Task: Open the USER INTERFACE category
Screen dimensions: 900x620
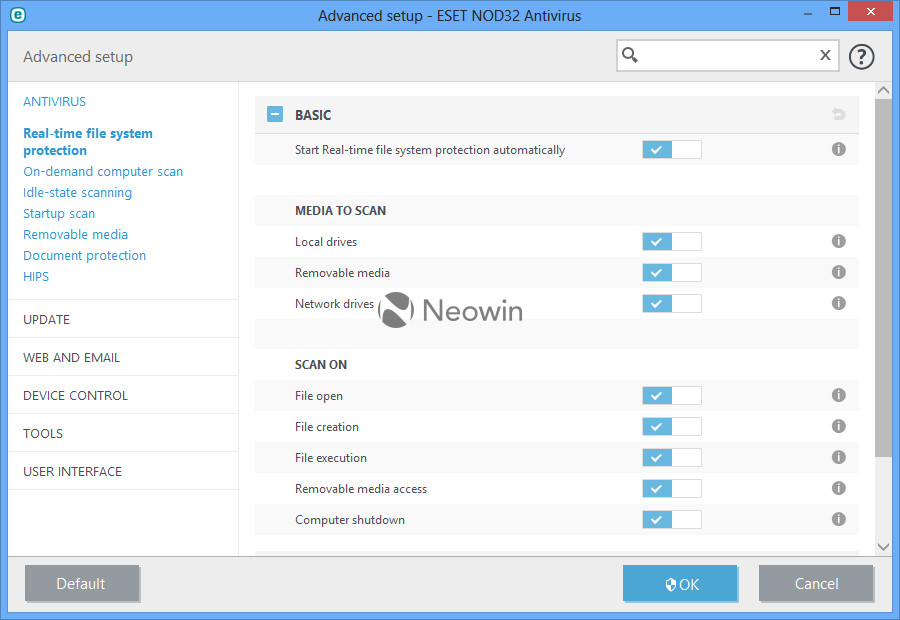Action: pos(72,471)
